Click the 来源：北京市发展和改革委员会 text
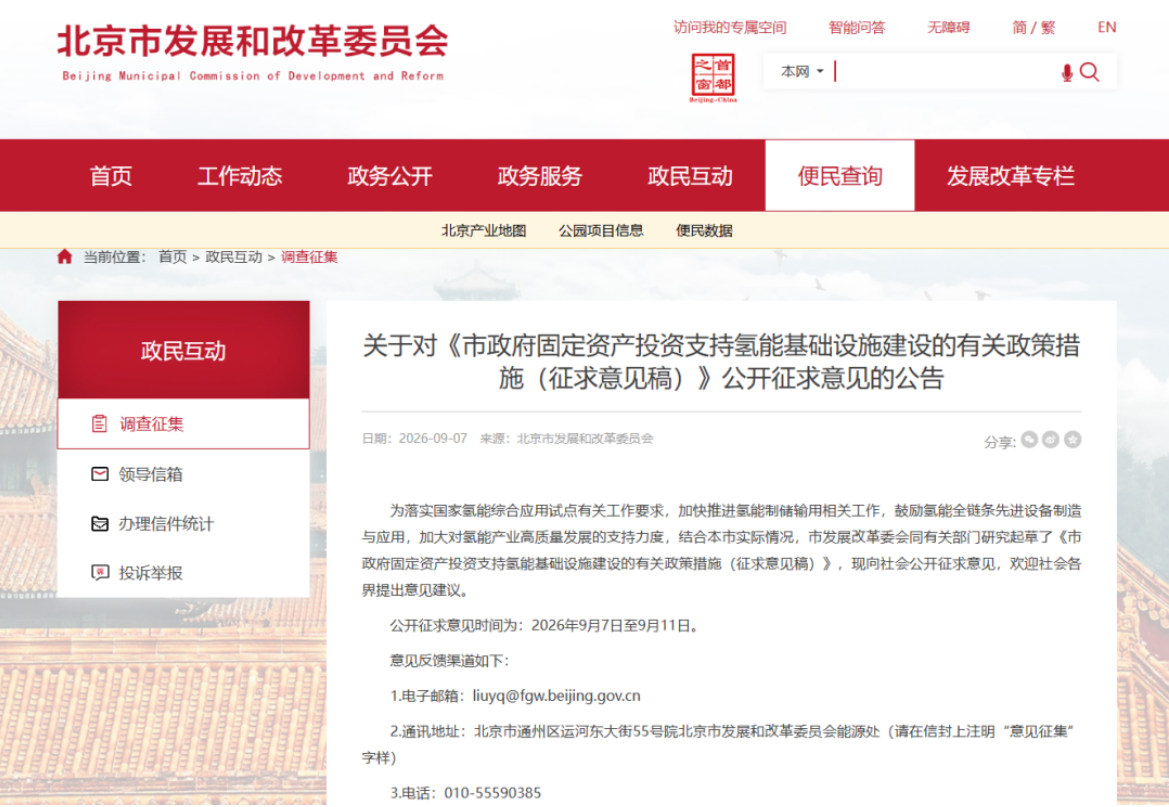This screenshot has width=1169, height=807. pos(567,439)
